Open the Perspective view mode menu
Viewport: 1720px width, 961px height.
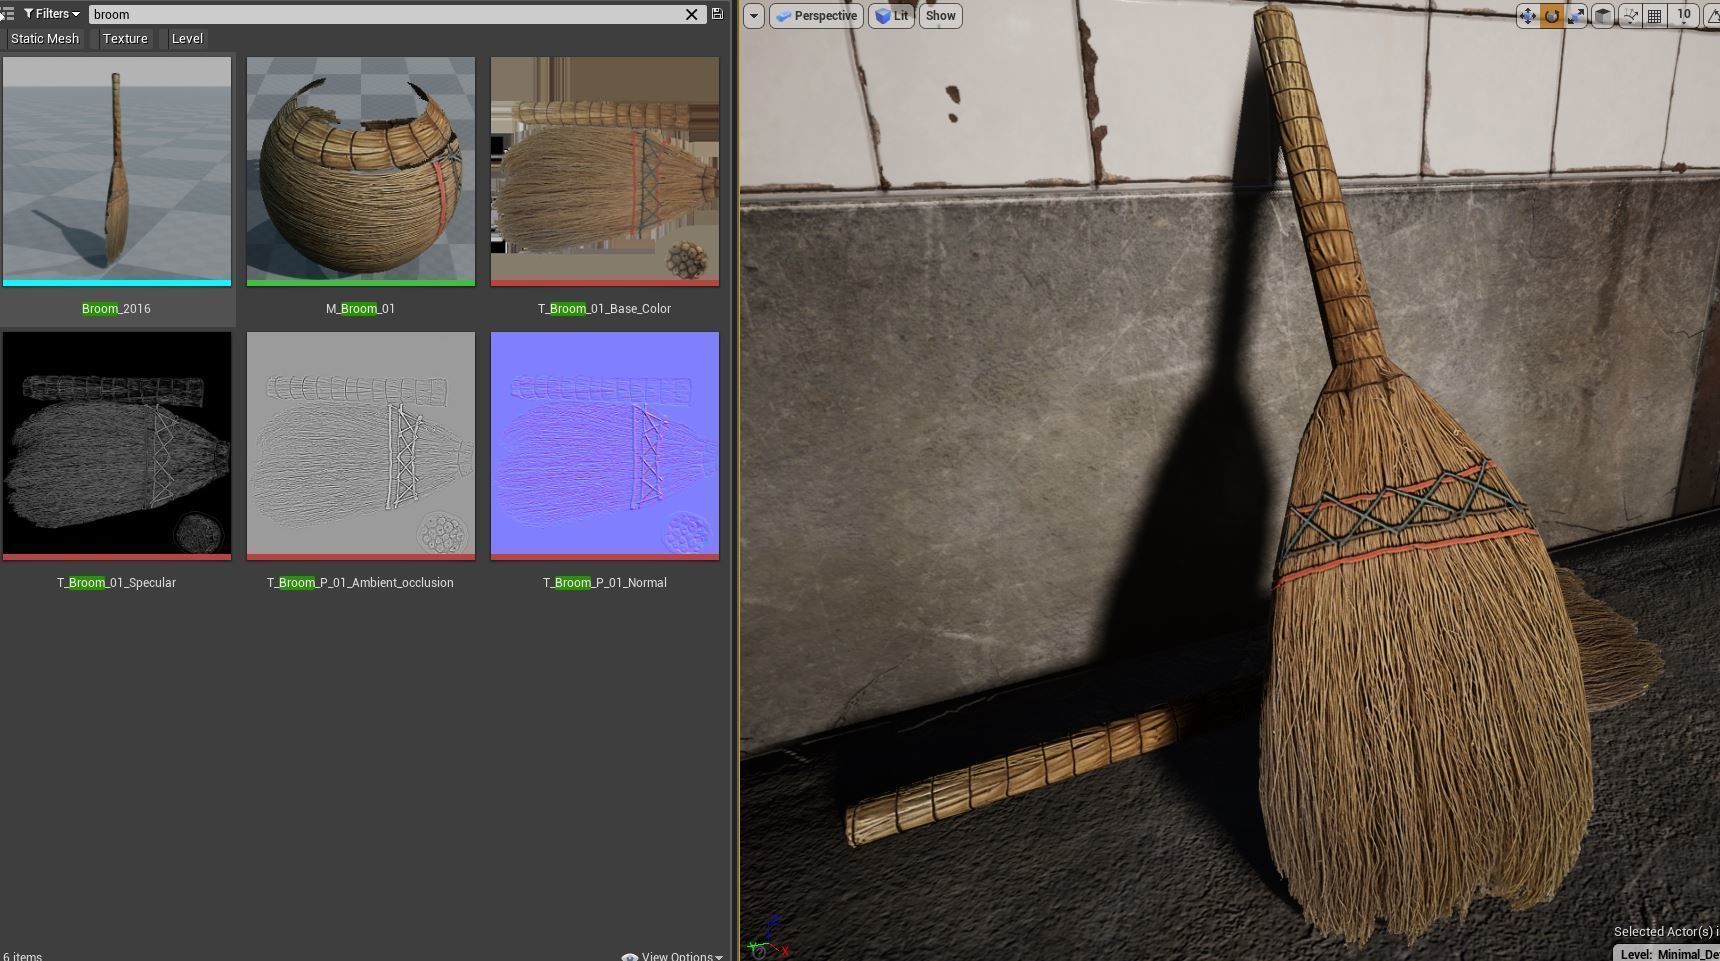coord(816,16)
